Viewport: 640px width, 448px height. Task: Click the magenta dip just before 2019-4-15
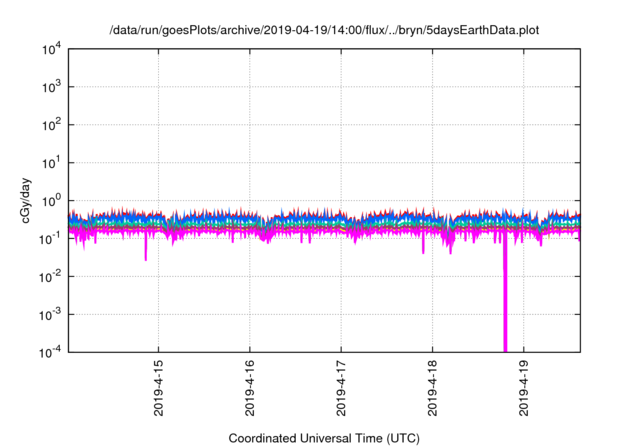pyautogui.click(x=146, y=248)
